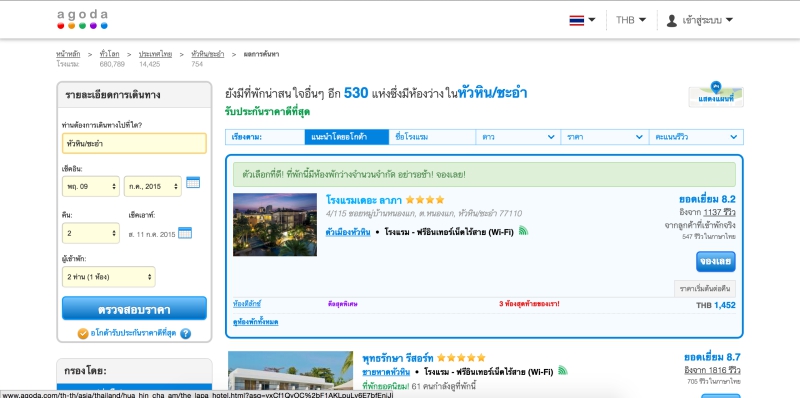Open the 1137 รีวิว reviews link
This screenshot has width=800, height=398.
pyautogui.click(x=719, y=212)
